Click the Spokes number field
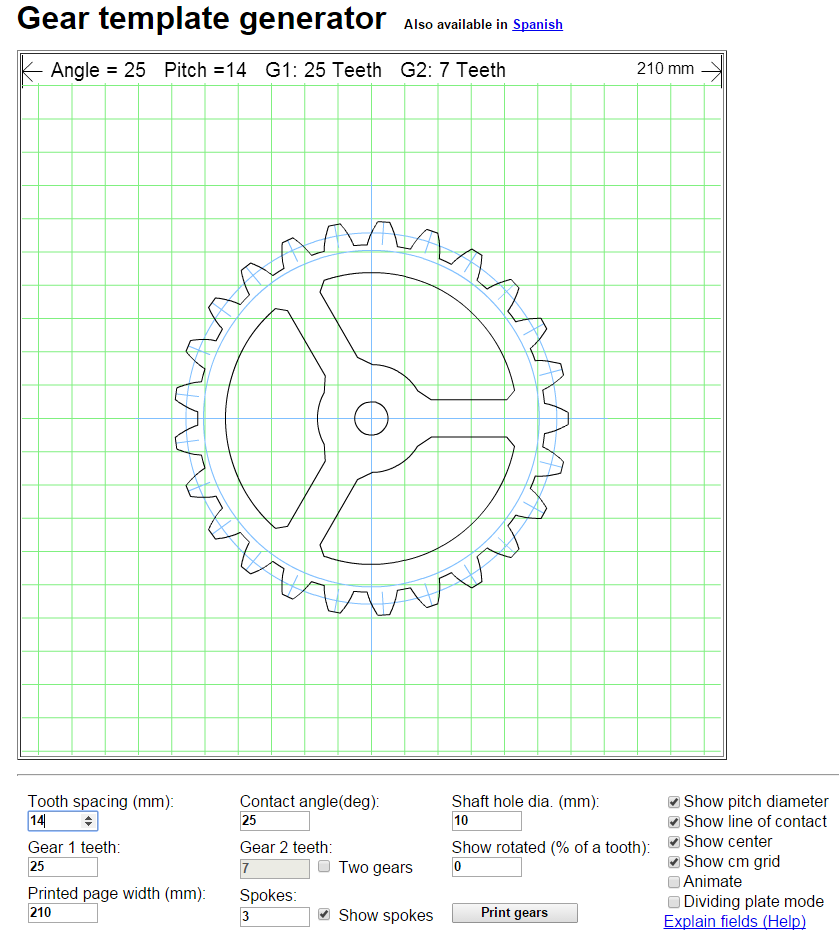839x947 pixels. 274,916
